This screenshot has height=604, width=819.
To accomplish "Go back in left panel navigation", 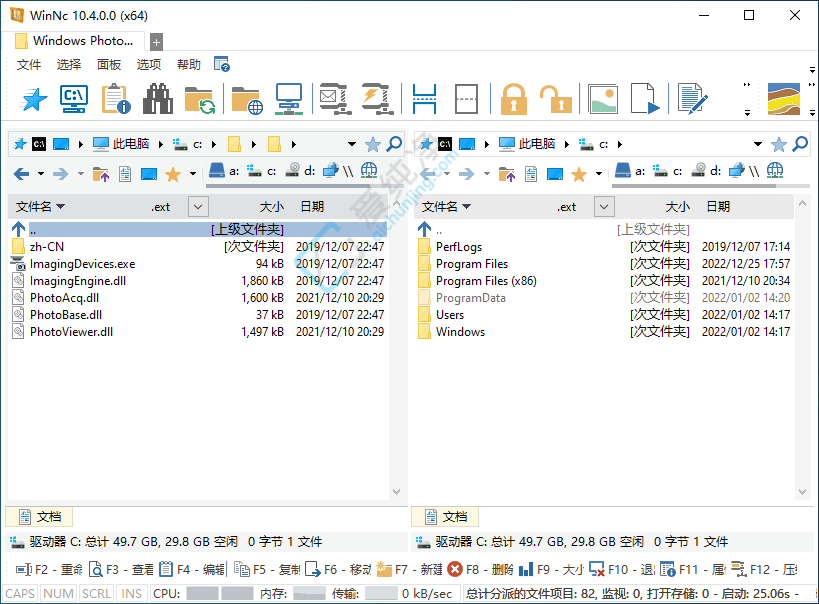I will (x=21, y=173).
